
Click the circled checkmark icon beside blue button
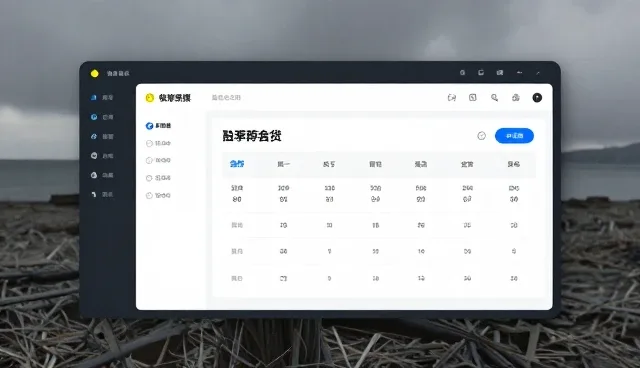[x=482, y=136]
